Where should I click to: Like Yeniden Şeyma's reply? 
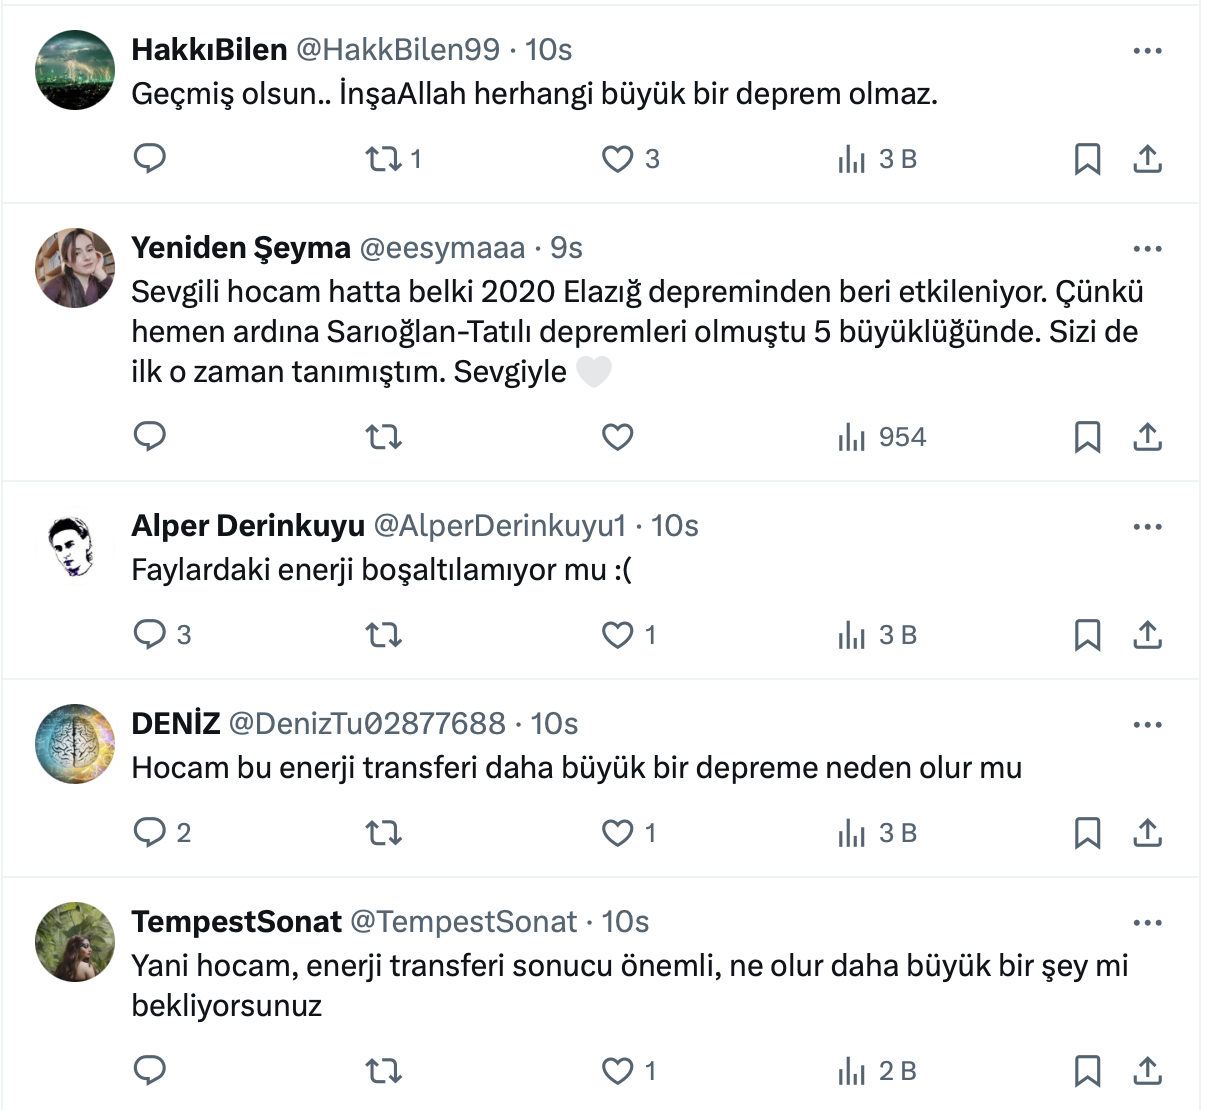618,437
